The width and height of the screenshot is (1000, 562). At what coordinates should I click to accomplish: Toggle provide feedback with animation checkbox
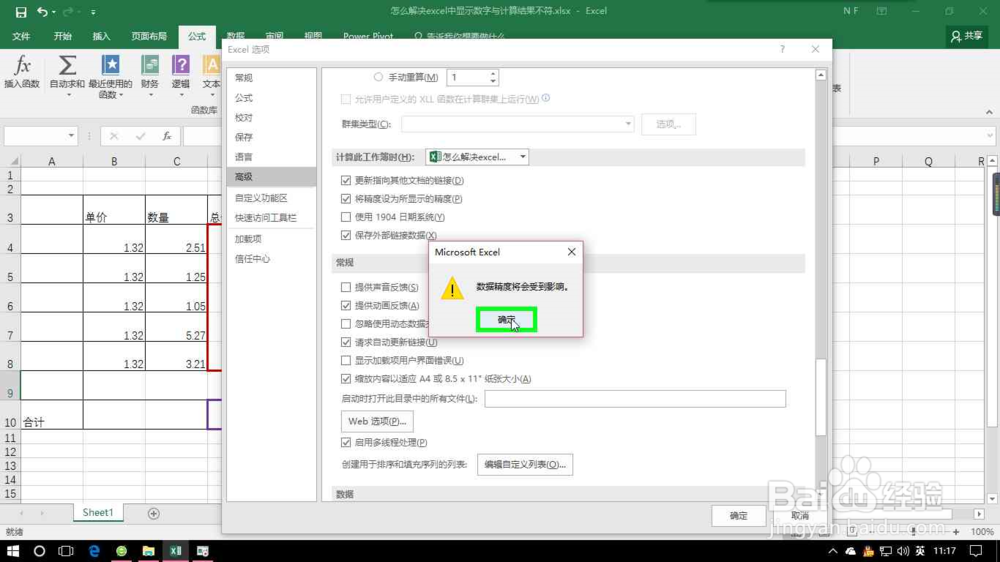coord(346,306)
